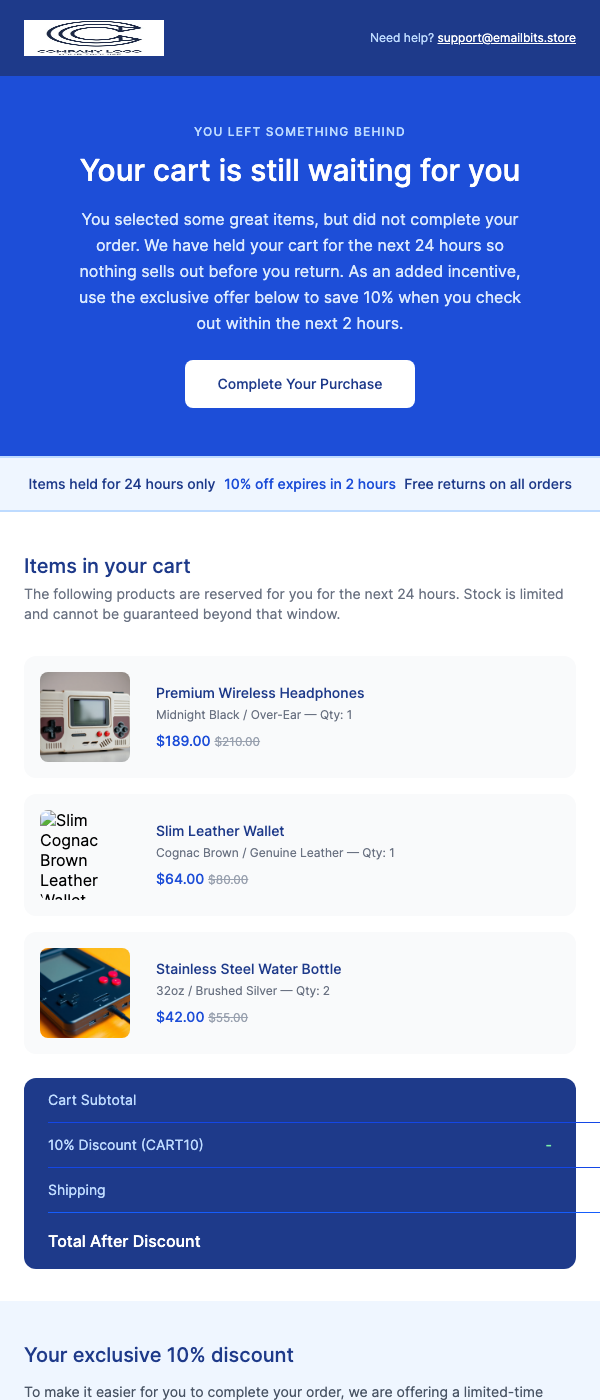Select the Premium Wireless Headphones product title

[x=259, y=693]
